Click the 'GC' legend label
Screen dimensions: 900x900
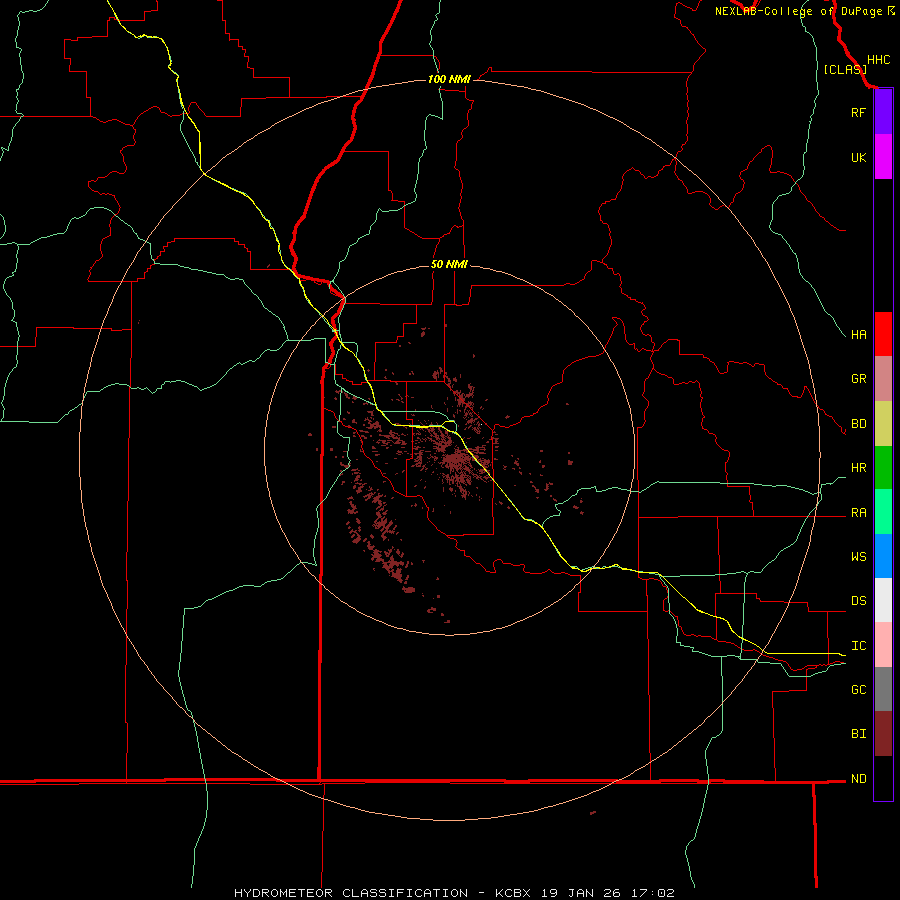pos(858,690)
